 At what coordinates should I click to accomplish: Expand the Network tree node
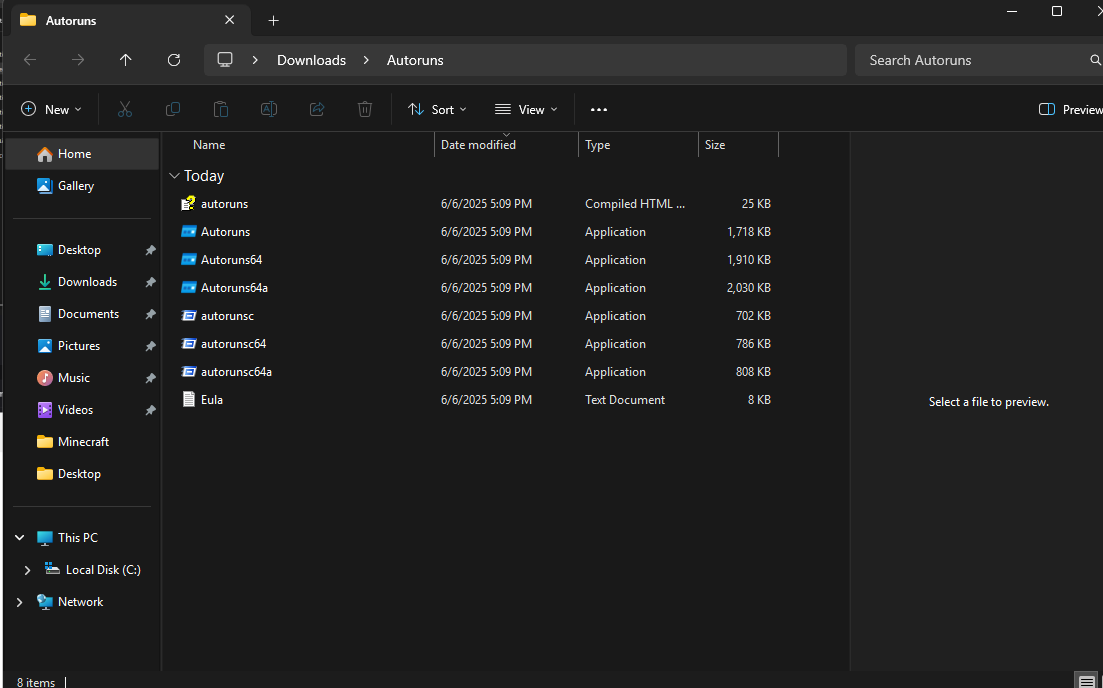(x=20, y=601)
